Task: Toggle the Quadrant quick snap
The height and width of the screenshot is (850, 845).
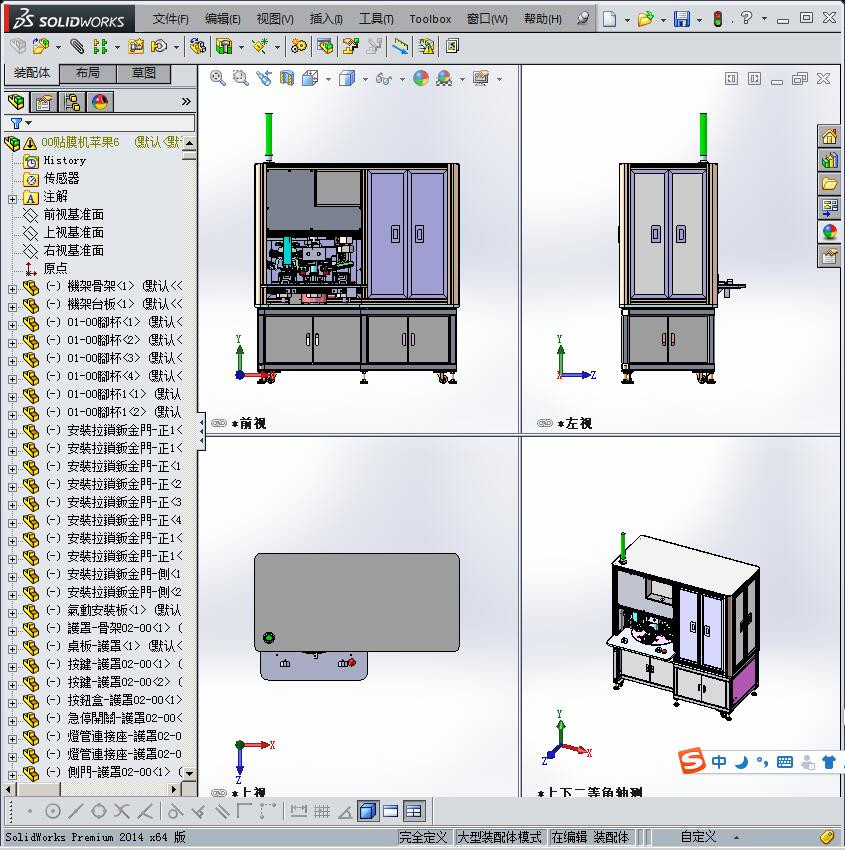Action: point(99,812)
